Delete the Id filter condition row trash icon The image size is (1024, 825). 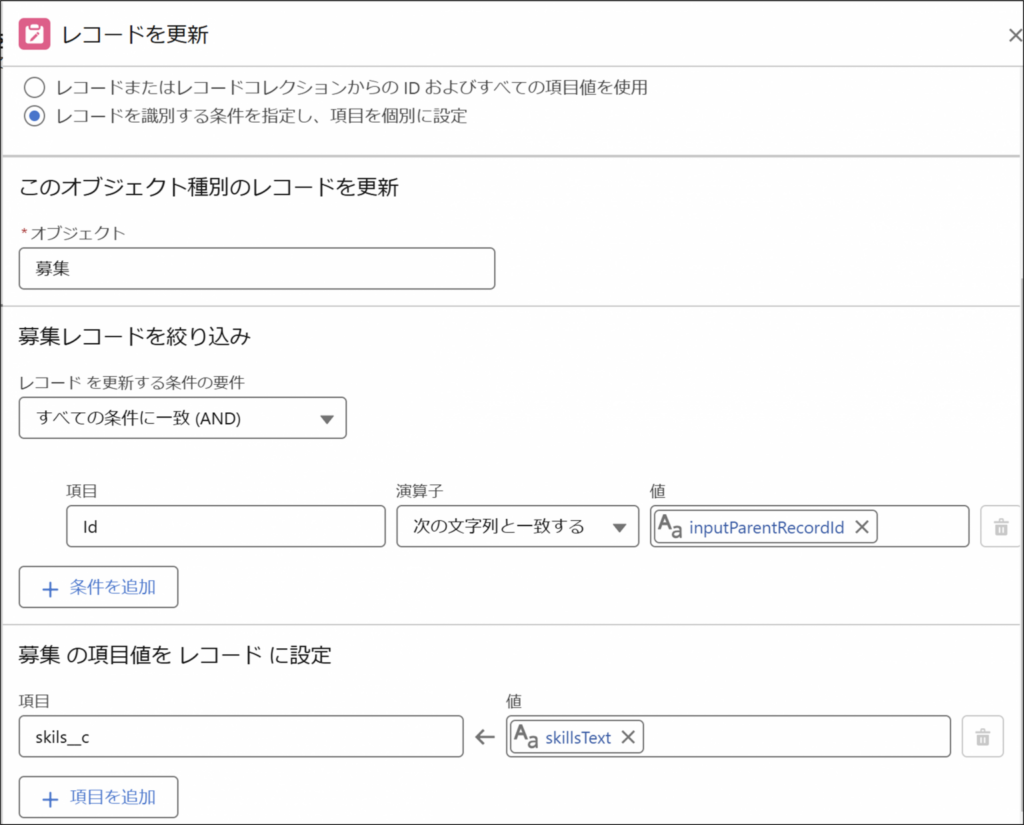1001,526
